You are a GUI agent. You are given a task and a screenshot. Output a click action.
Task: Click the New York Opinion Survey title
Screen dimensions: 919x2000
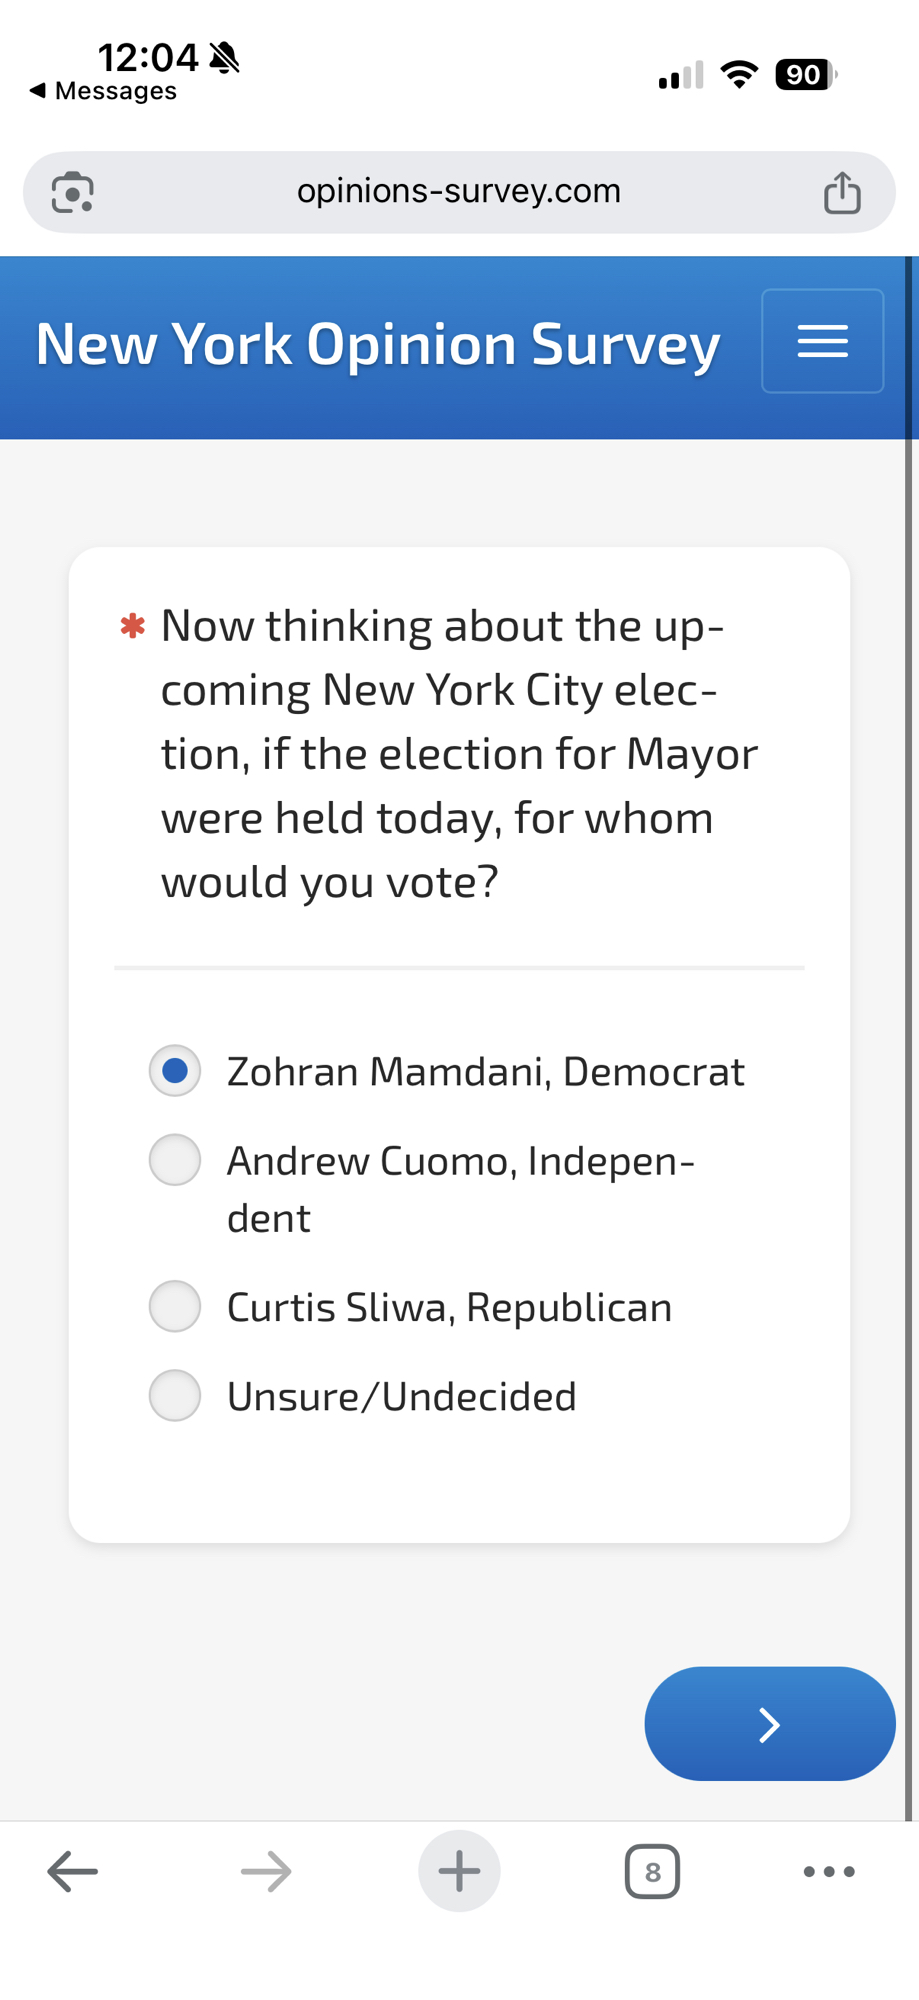[378, 345]
